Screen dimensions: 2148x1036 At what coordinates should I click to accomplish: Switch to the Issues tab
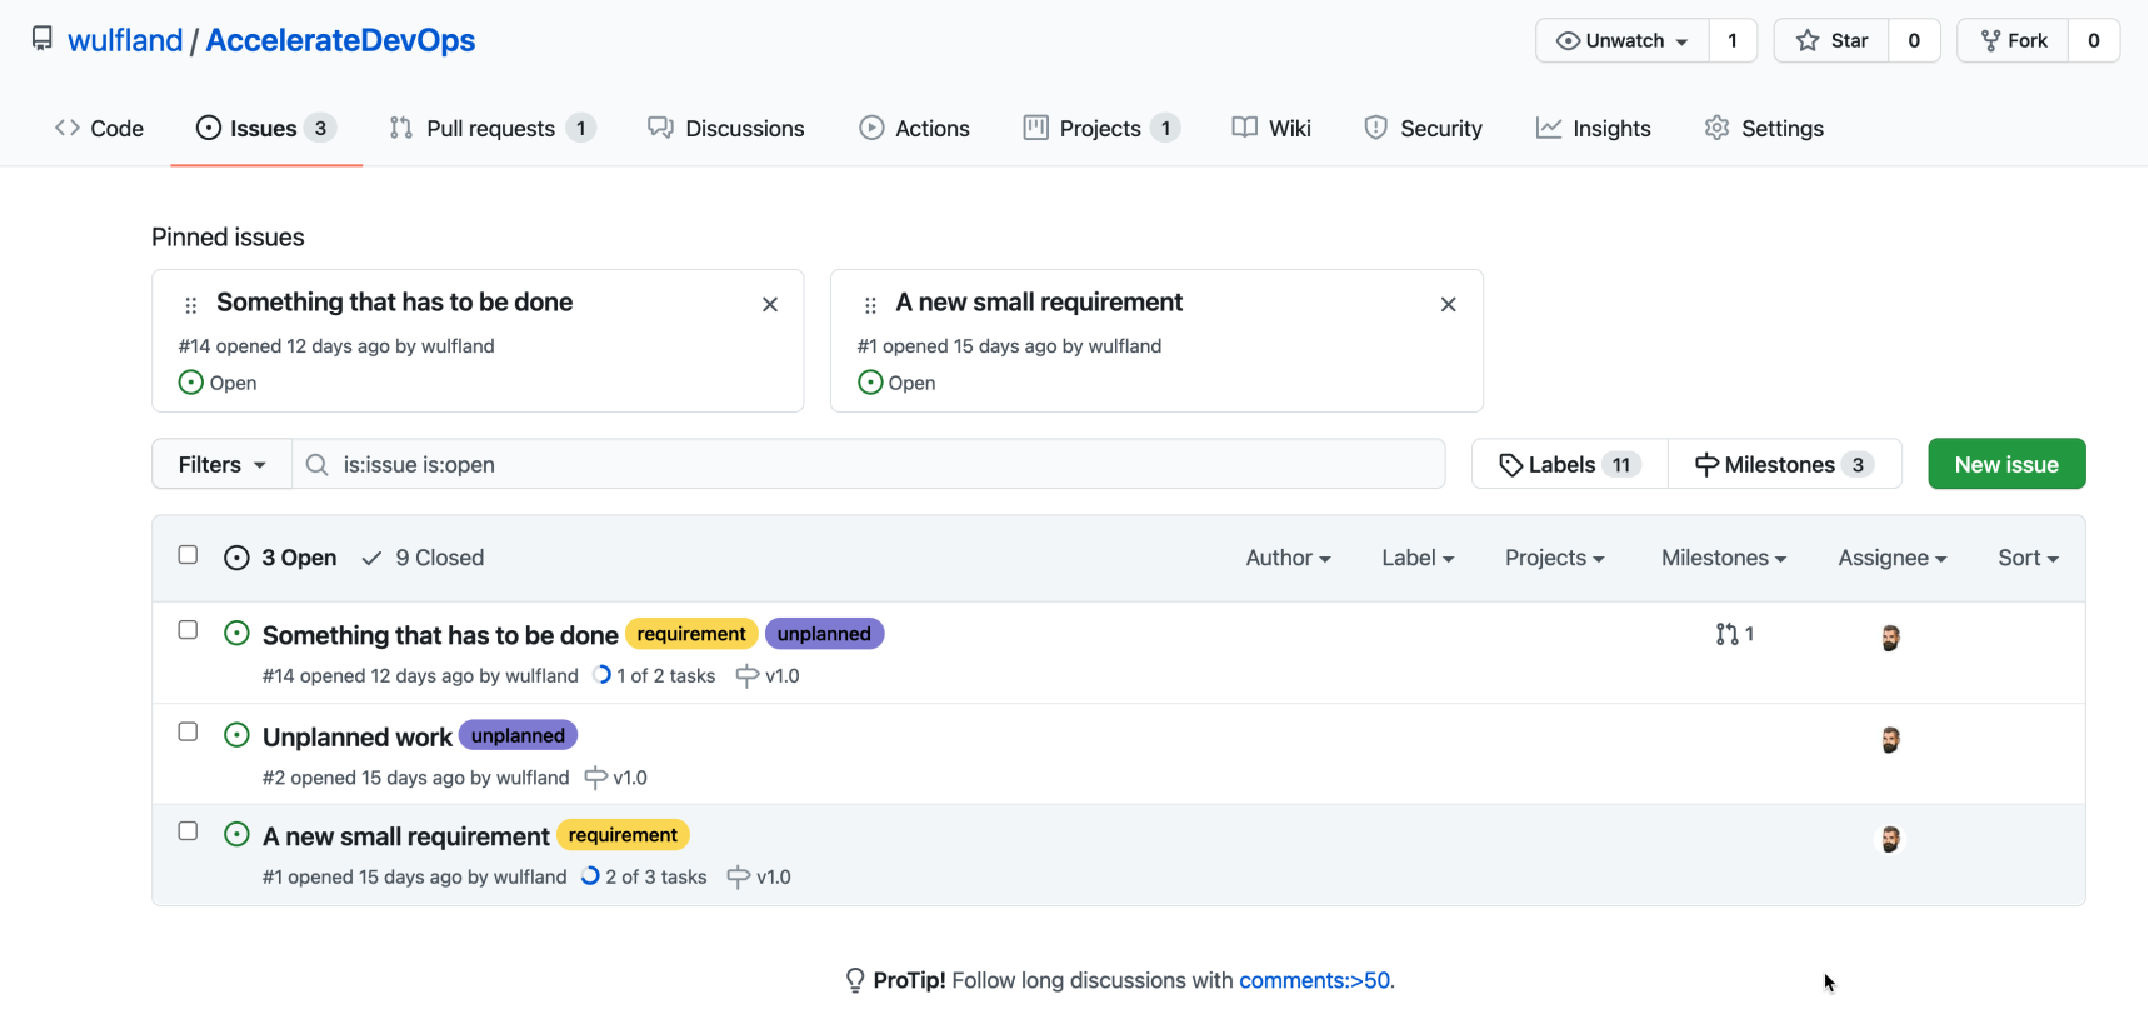(266, 128)
